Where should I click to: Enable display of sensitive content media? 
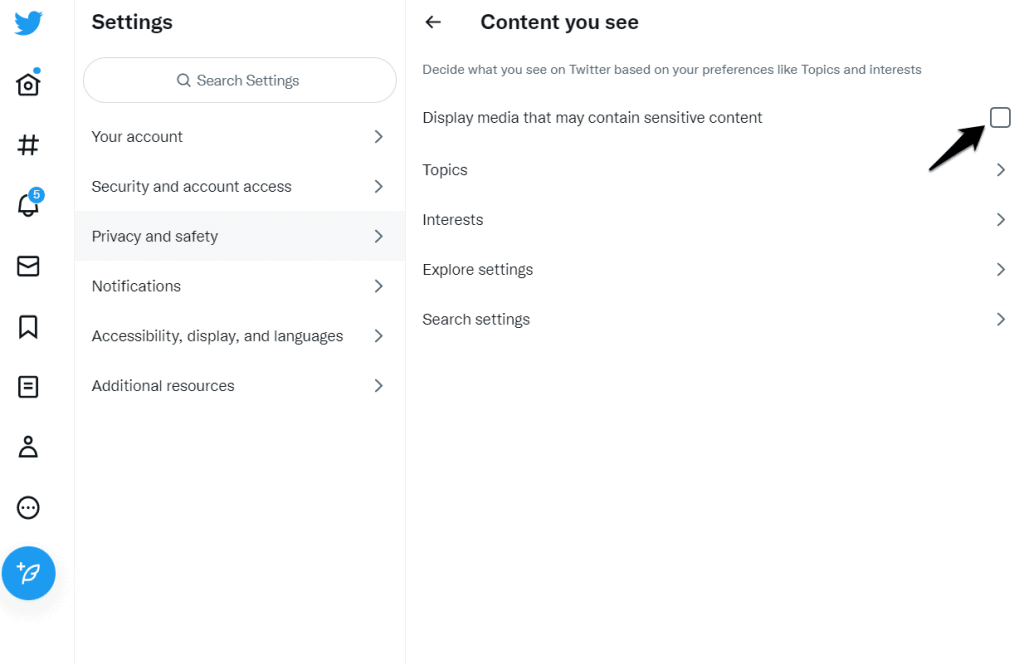tap(1000, 117)
